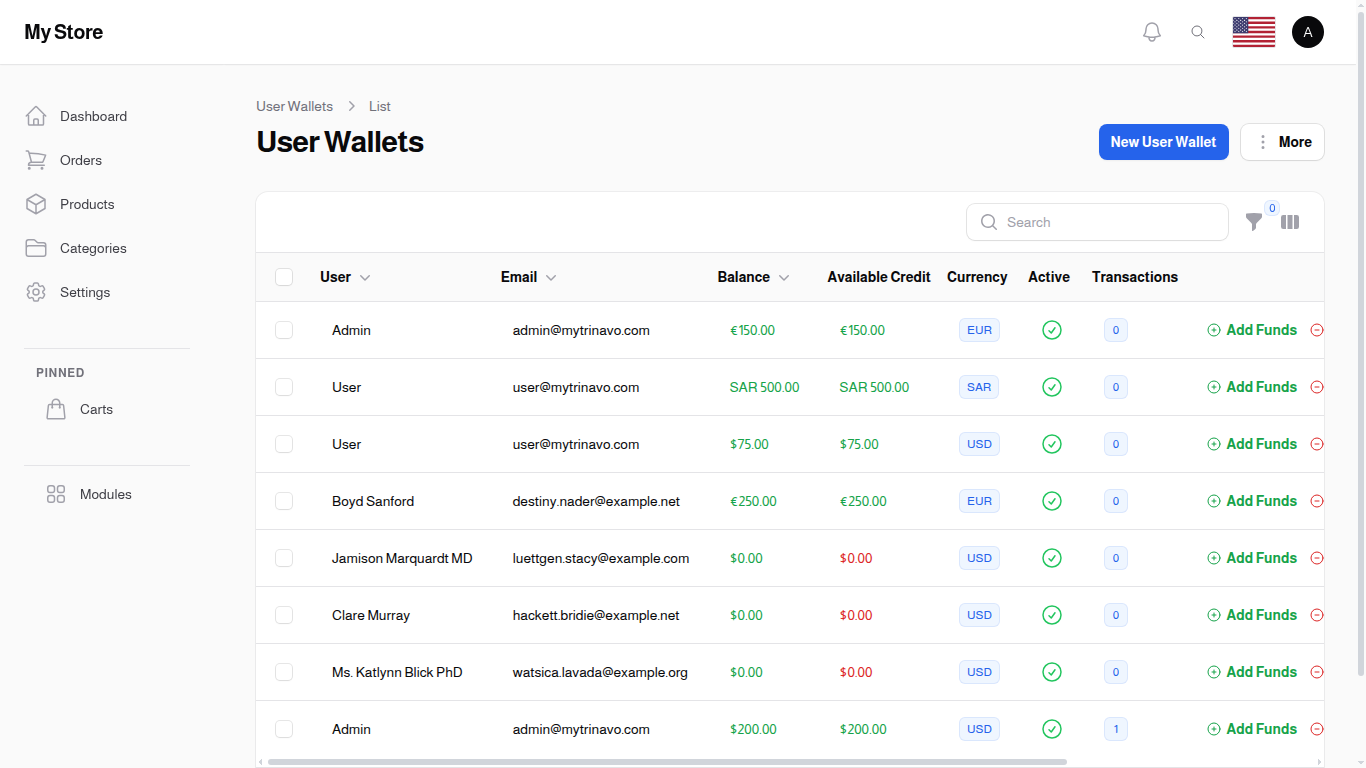Viewport: 1366px width, 768px height.
Task: Click the filter funnel icon above the table
Action: 1254,222
